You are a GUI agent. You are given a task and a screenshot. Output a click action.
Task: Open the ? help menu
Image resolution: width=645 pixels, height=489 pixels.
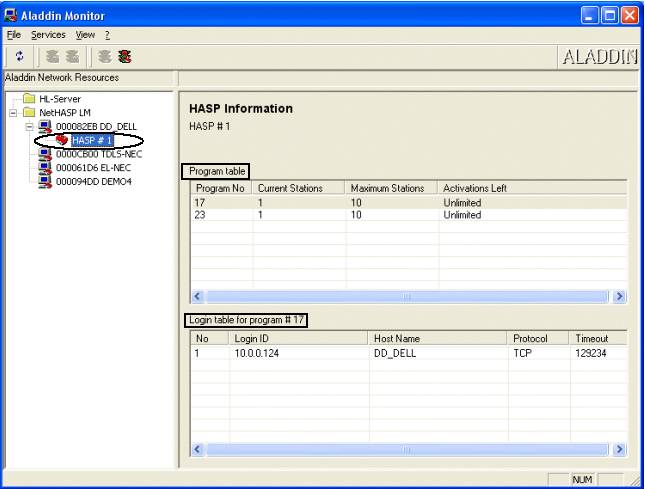coord(107,35)
